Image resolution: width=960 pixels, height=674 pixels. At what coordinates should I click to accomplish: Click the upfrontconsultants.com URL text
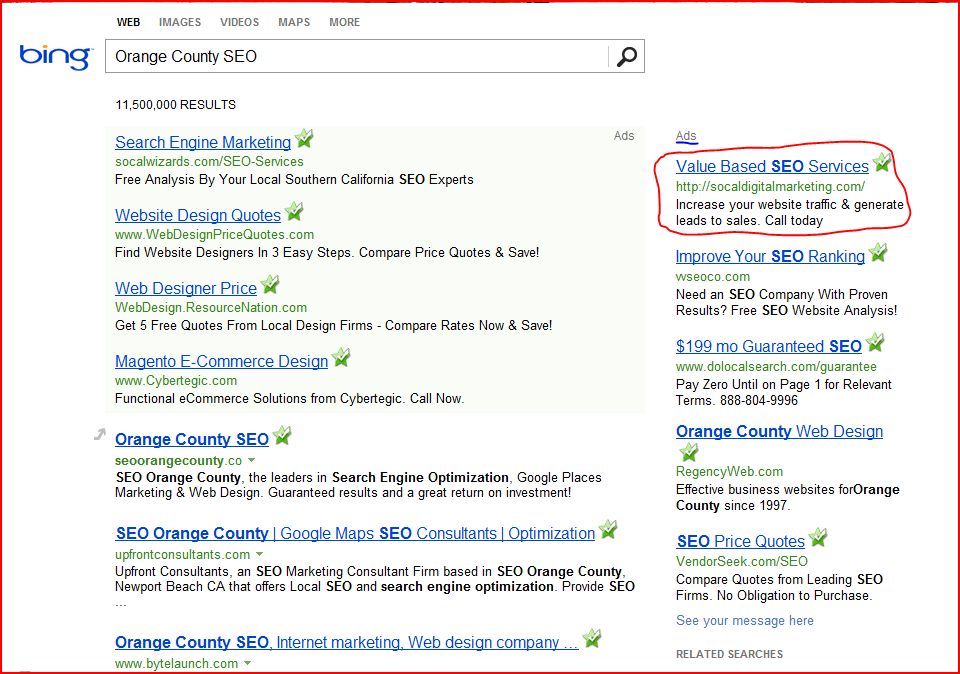[182, 555]
